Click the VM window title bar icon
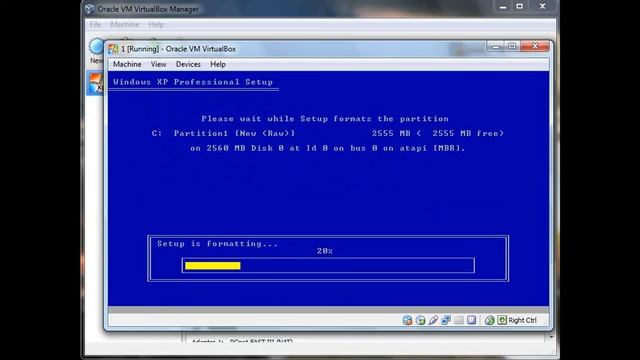 113,49
